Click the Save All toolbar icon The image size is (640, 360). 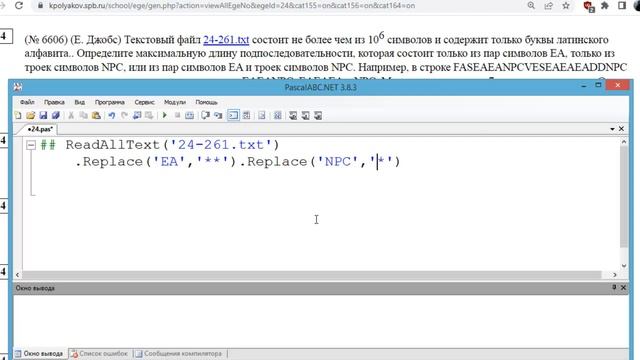pos(56,116)
